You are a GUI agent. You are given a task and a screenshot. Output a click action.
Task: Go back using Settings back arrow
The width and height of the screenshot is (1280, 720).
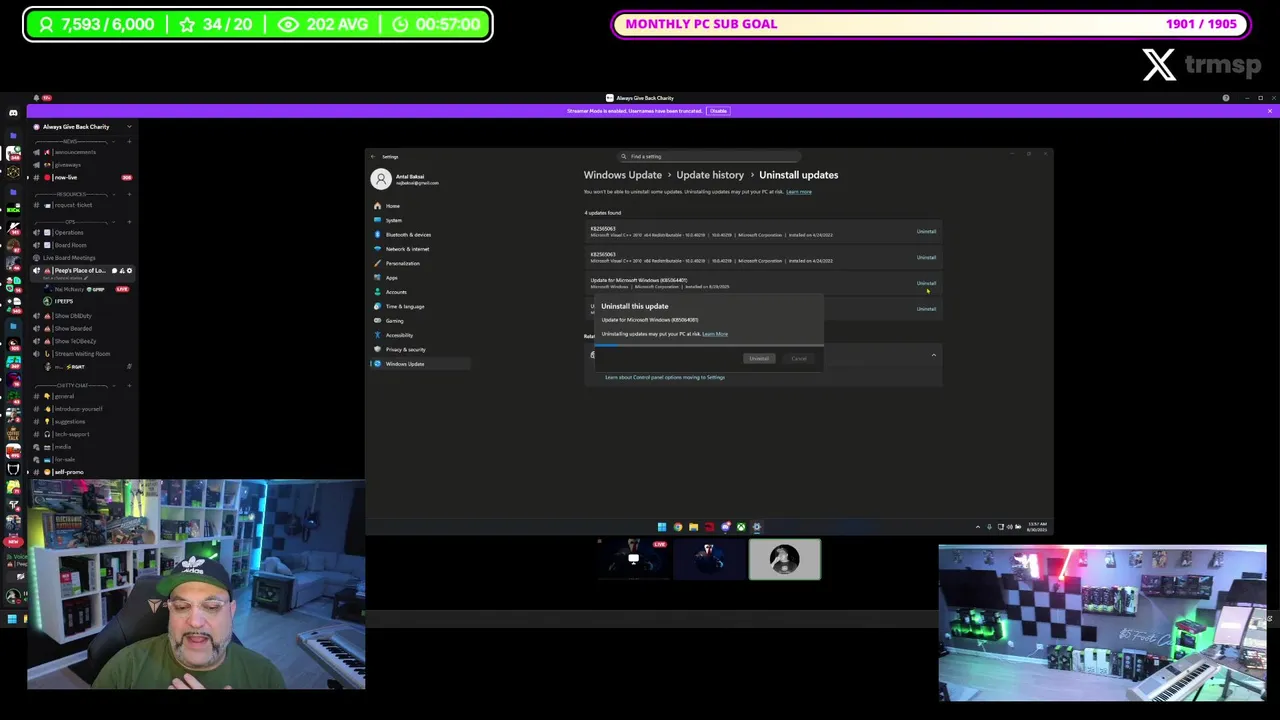point(373,156)
